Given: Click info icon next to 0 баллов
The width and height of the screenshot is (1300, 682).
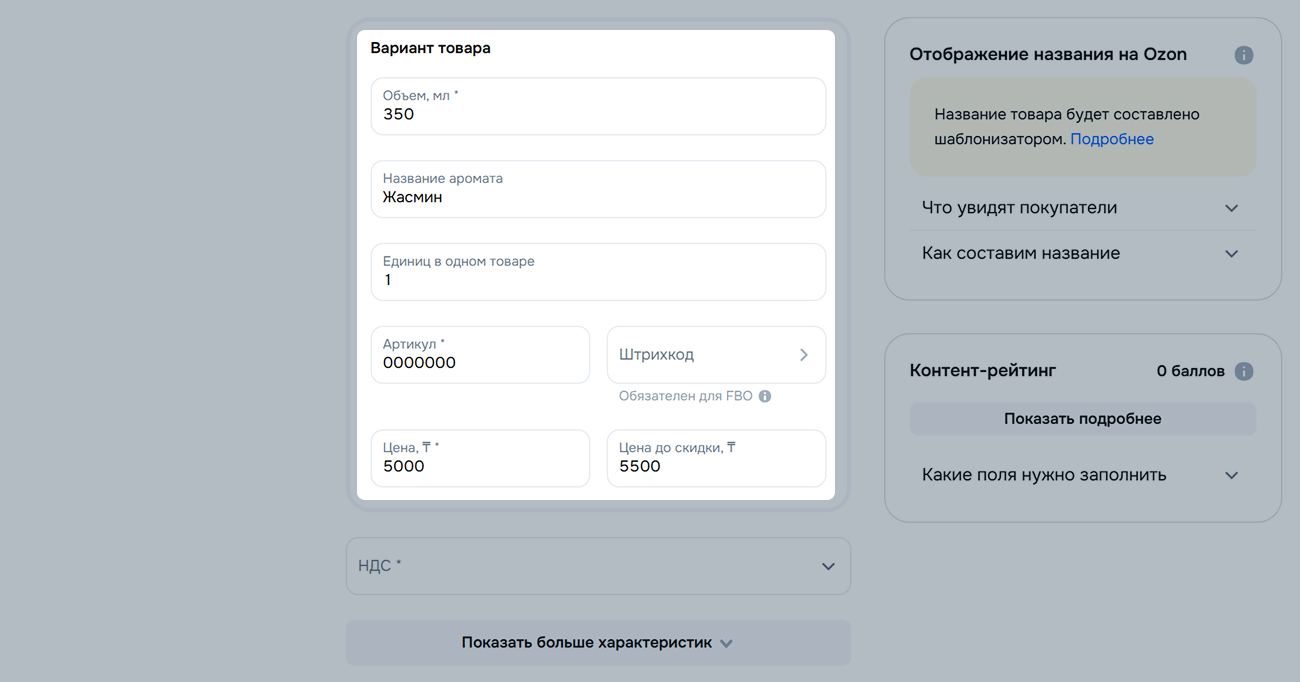Looking at the screenshot, I should point(1243,371).
